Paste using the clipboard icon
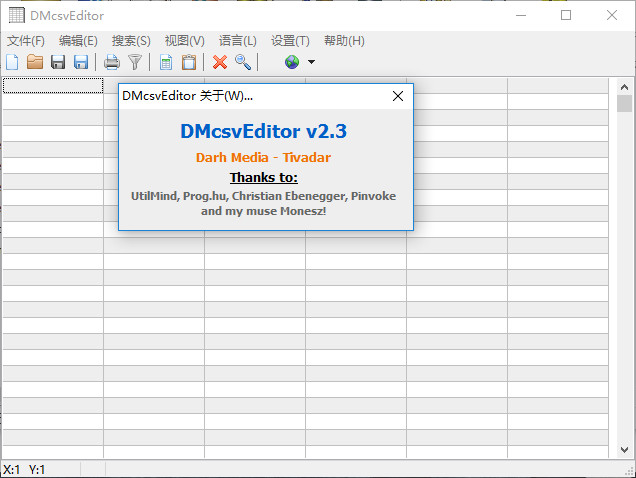 tap(189, 62)
